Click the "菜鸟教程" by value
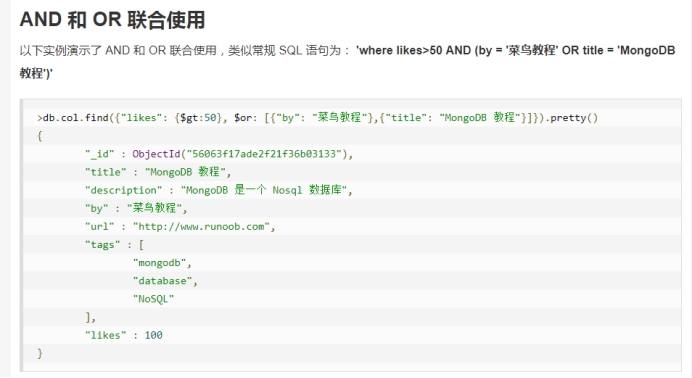 [x=154, y=208]
